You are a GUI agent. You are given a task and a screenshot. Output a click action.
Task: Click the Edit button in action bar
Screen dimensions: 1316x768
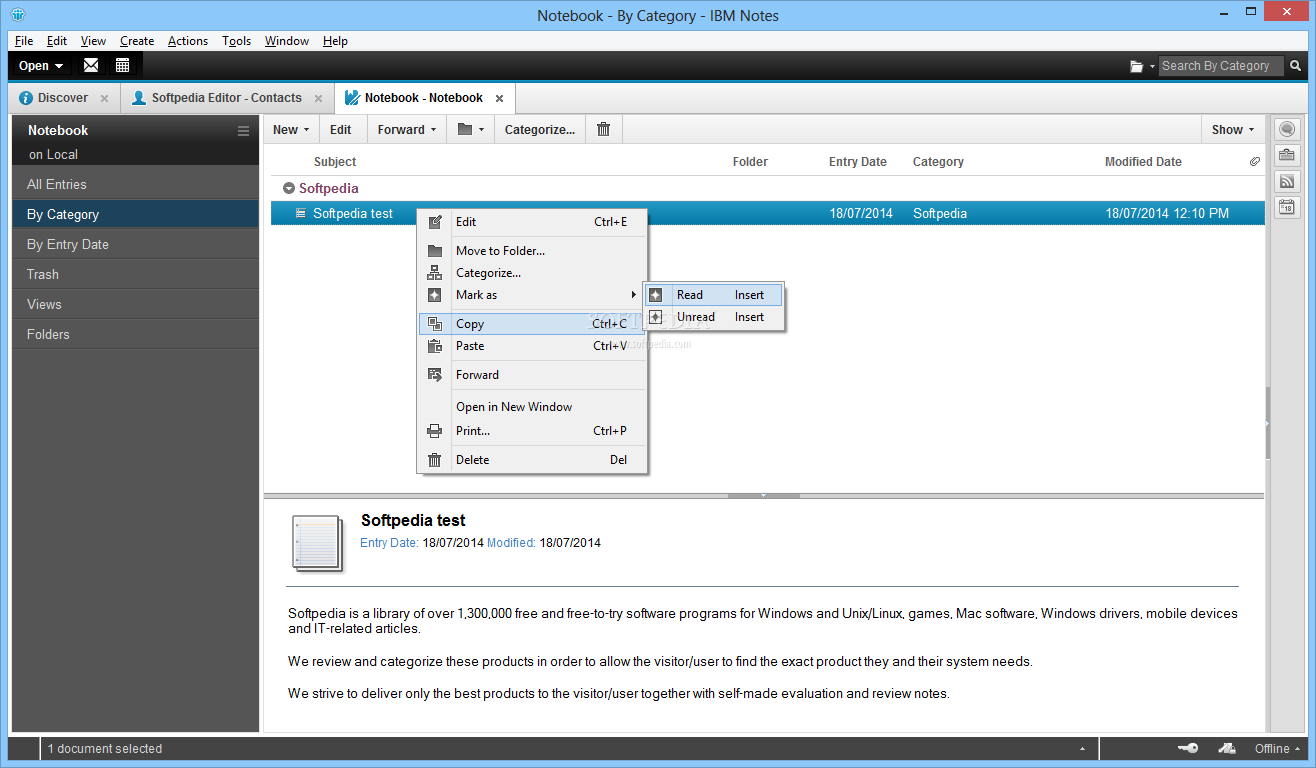click(341, 129)
